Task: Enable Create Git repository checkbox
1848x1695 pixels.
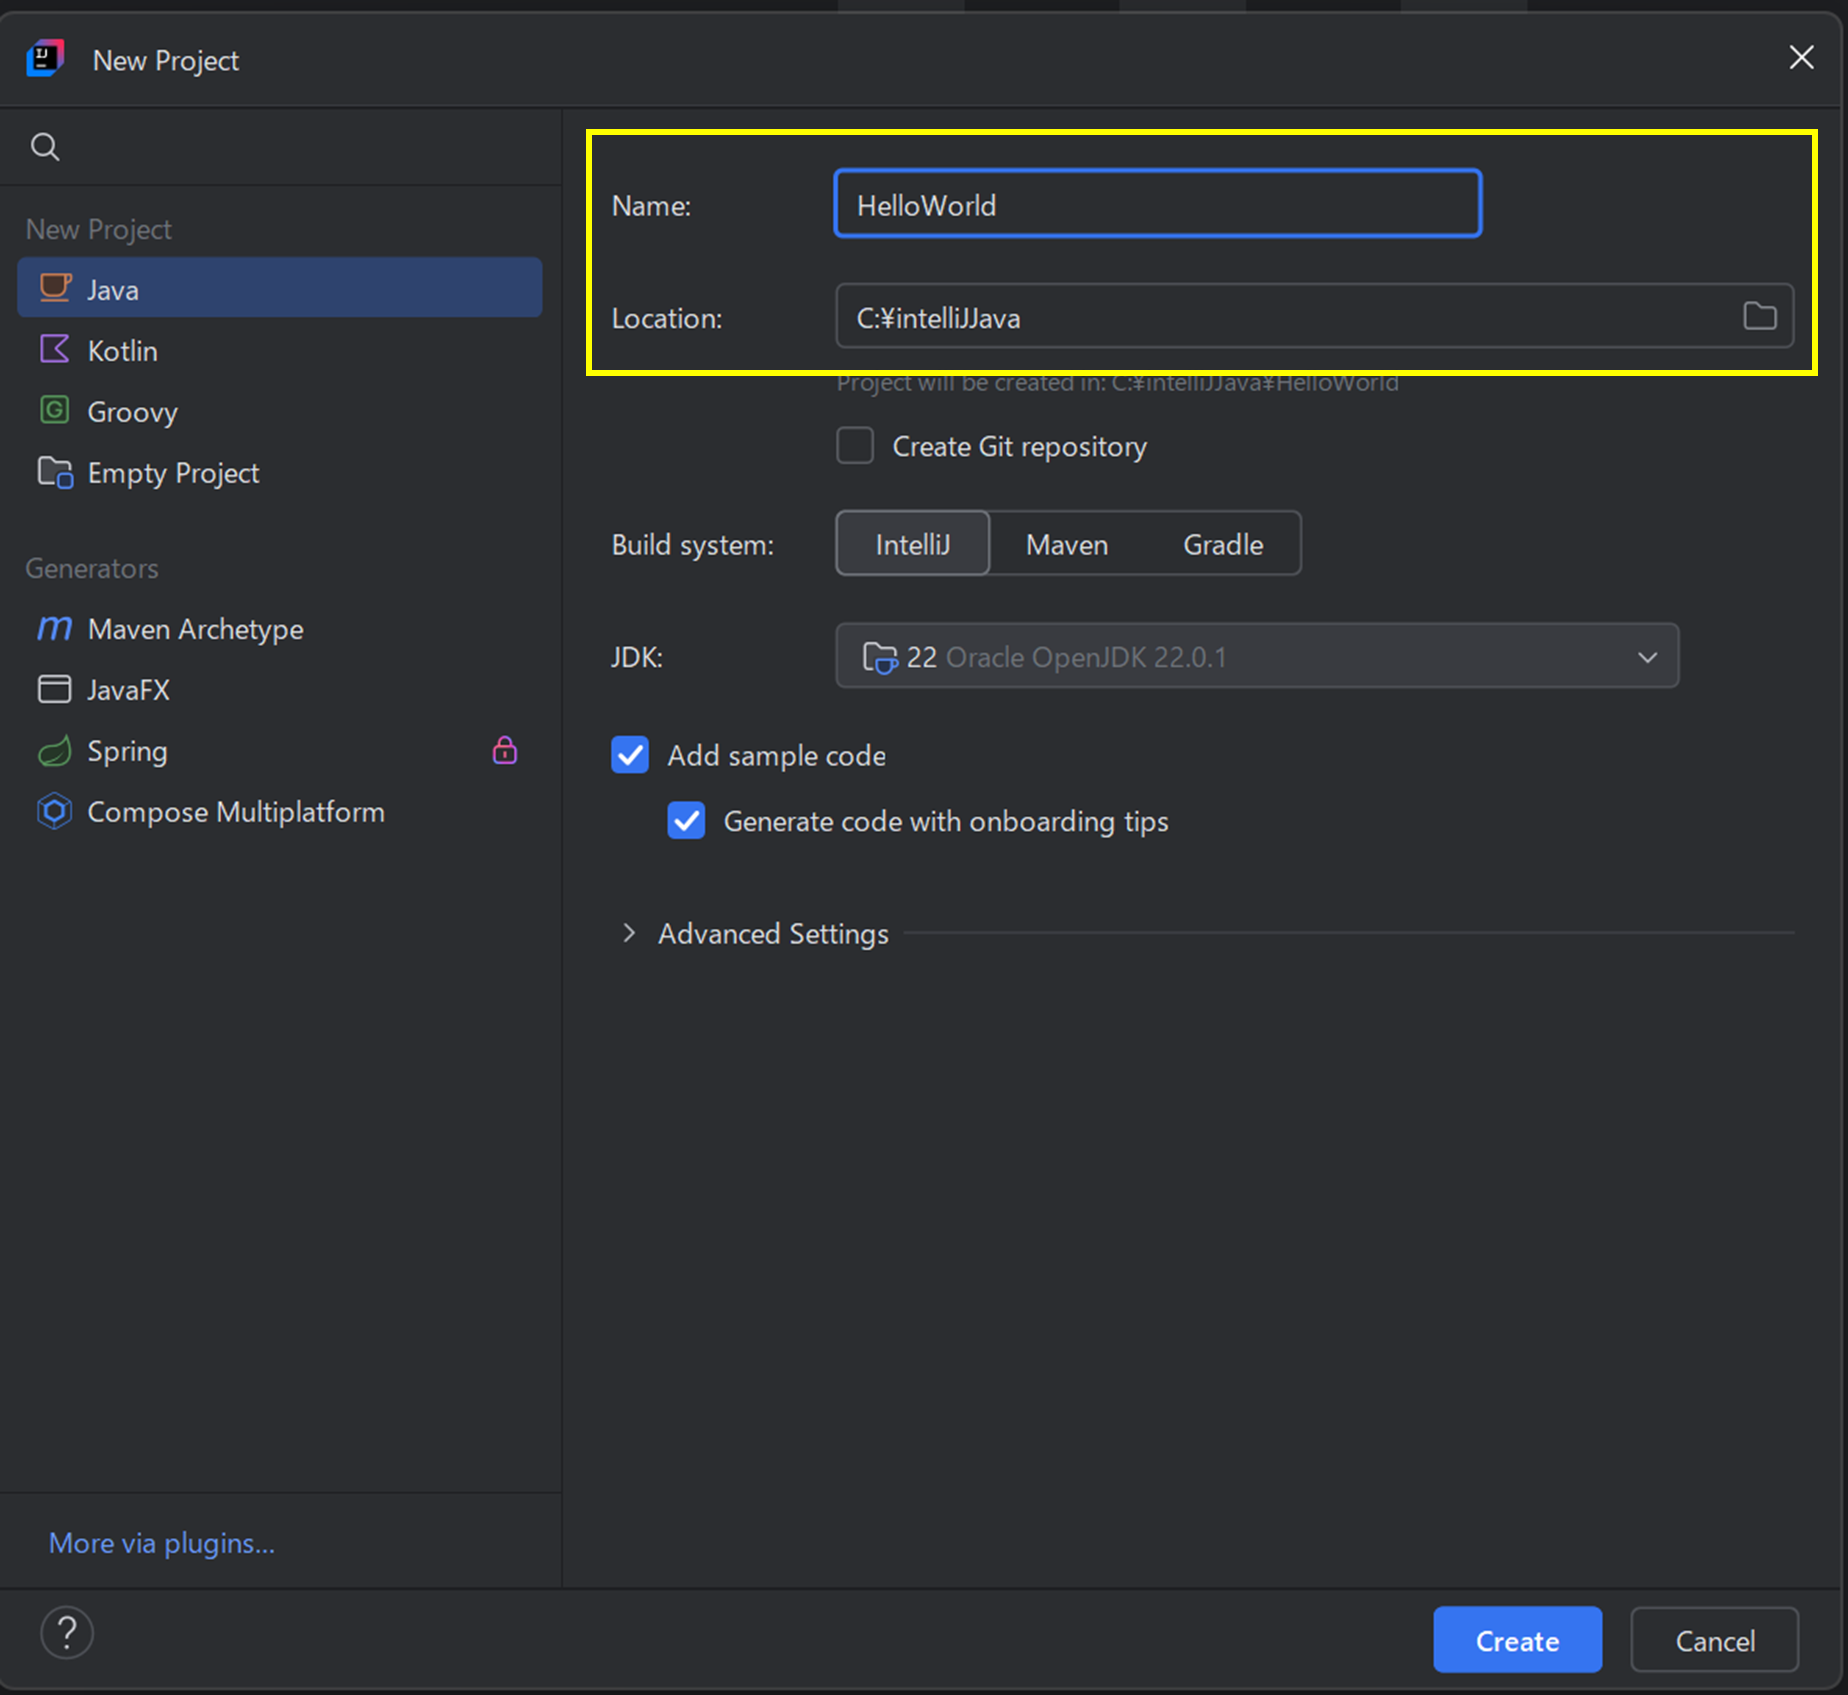Action: click(855, 446)
